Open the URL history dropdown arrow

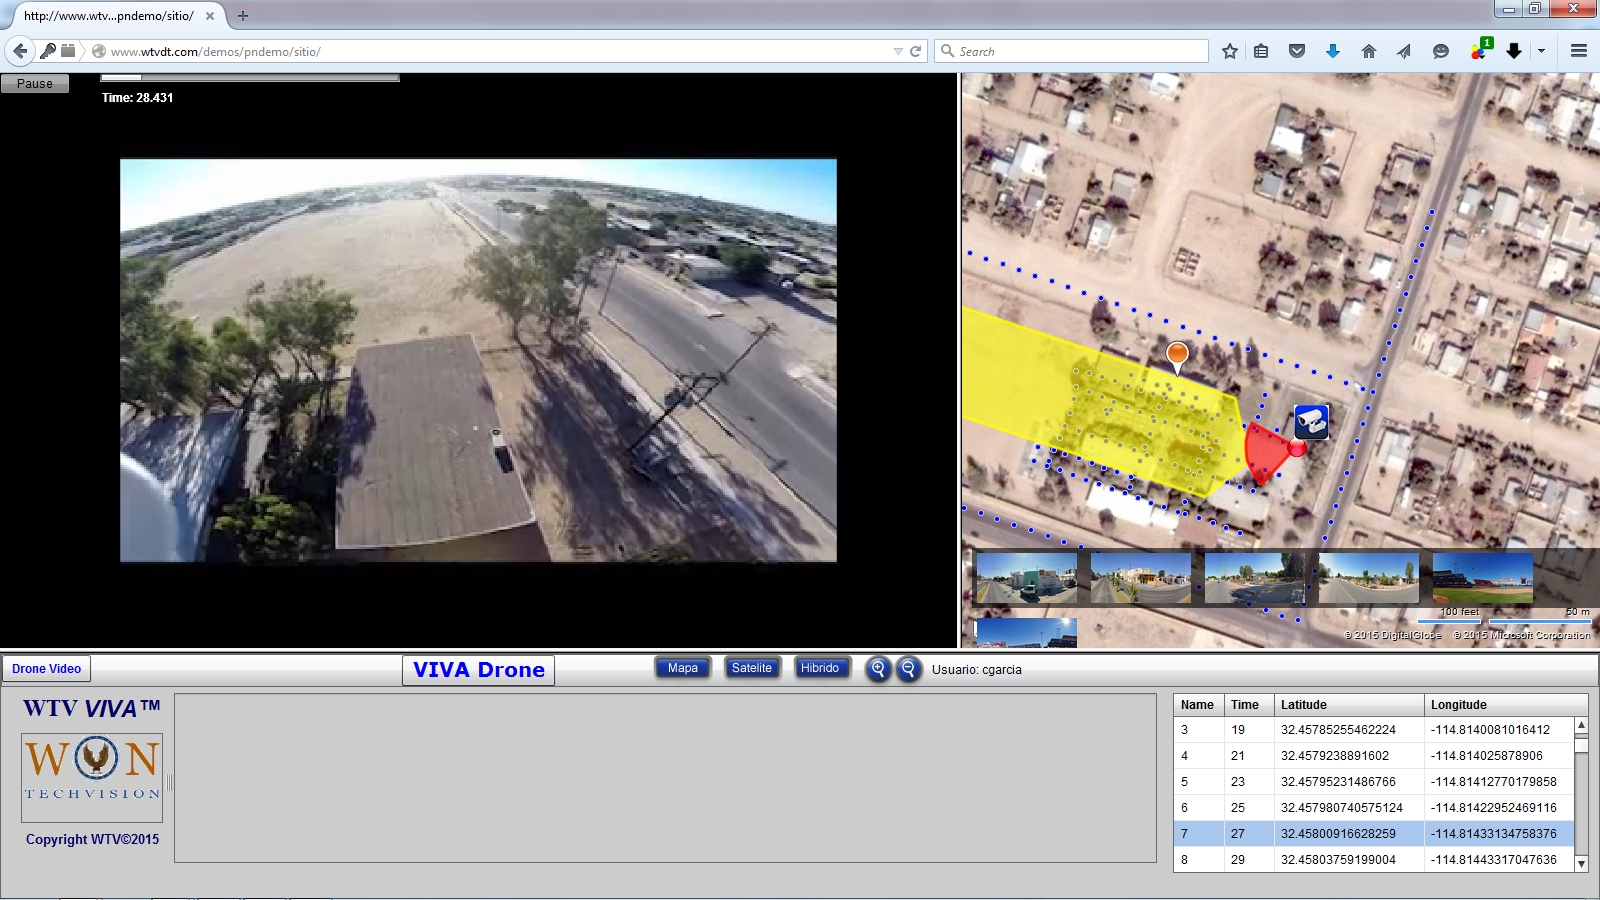point(898,51)
